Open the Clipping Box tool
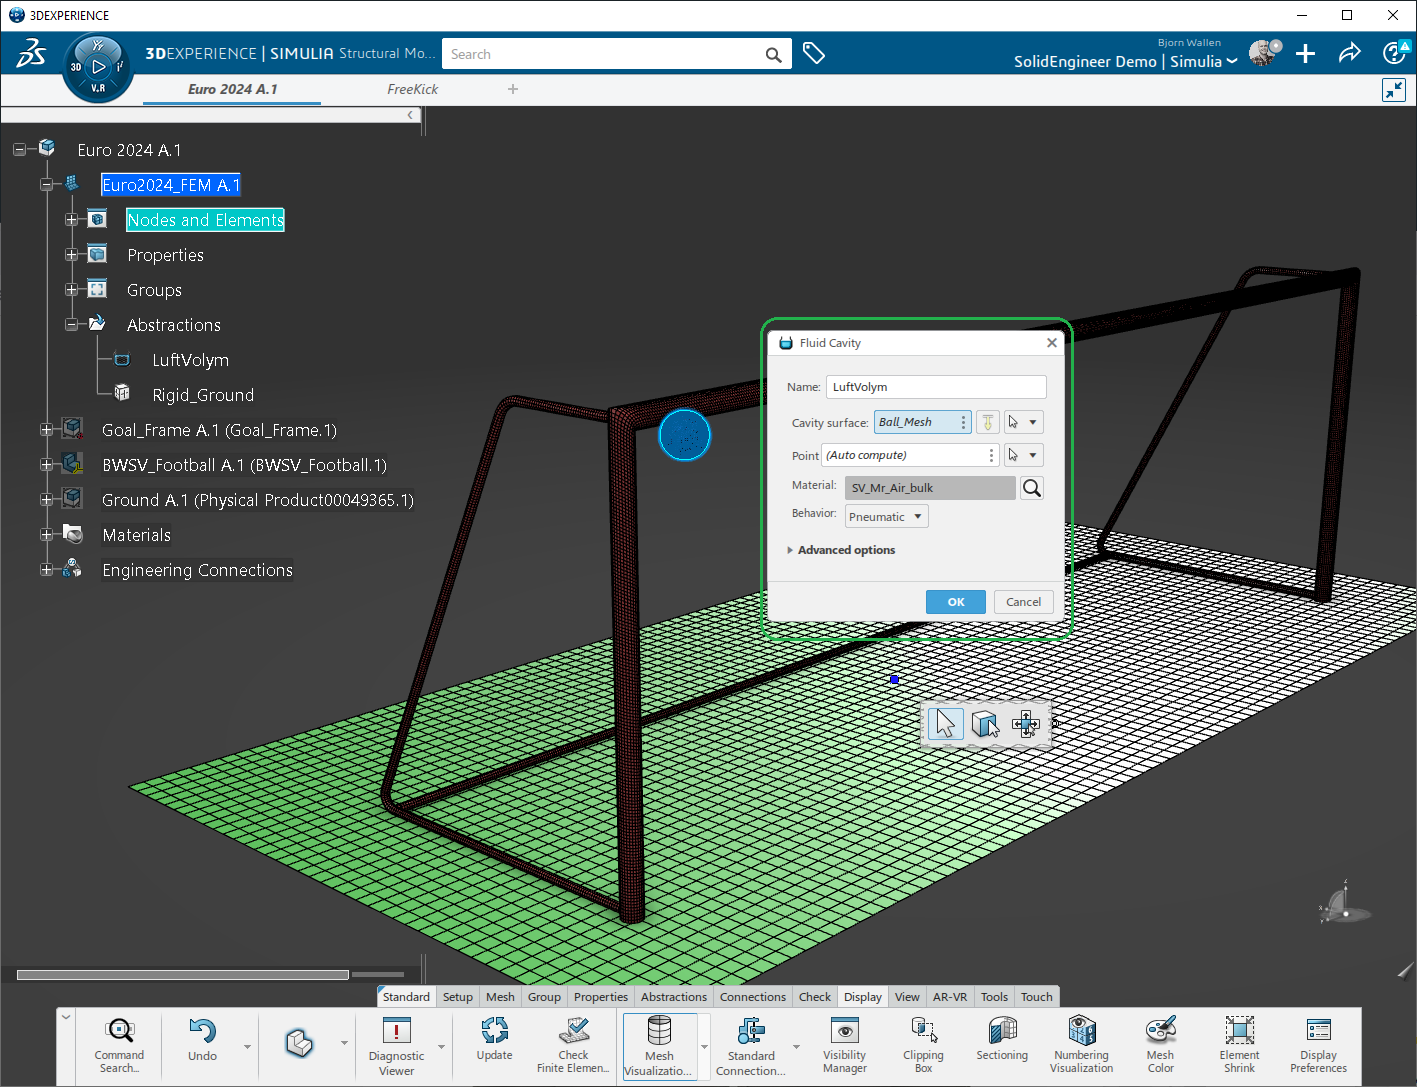Viewport: 1417px width, 1087px height. (923, 1043)
